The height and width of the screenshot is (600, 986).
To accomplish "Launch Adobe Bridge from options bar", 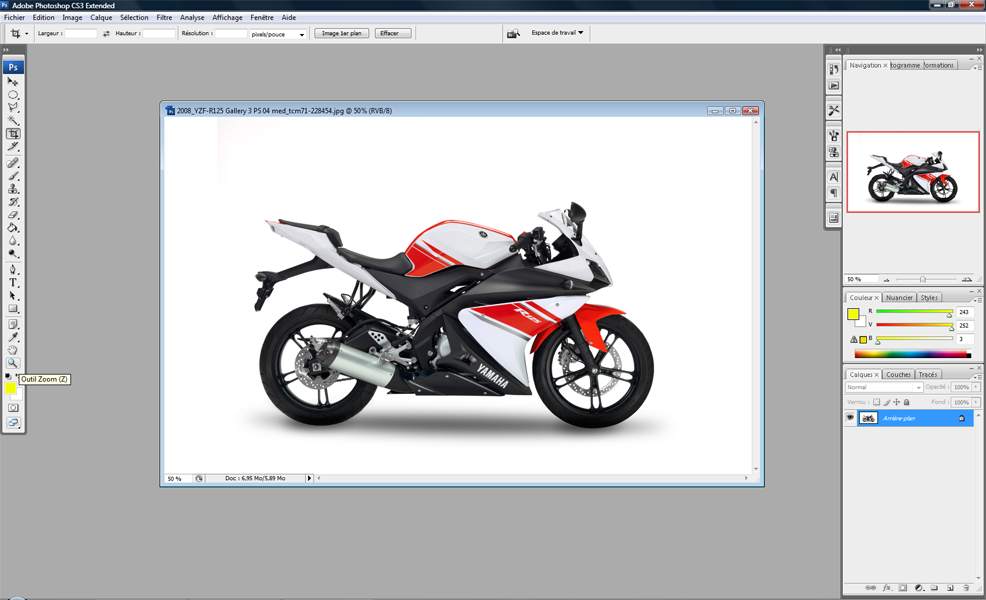I will point(514,33).
